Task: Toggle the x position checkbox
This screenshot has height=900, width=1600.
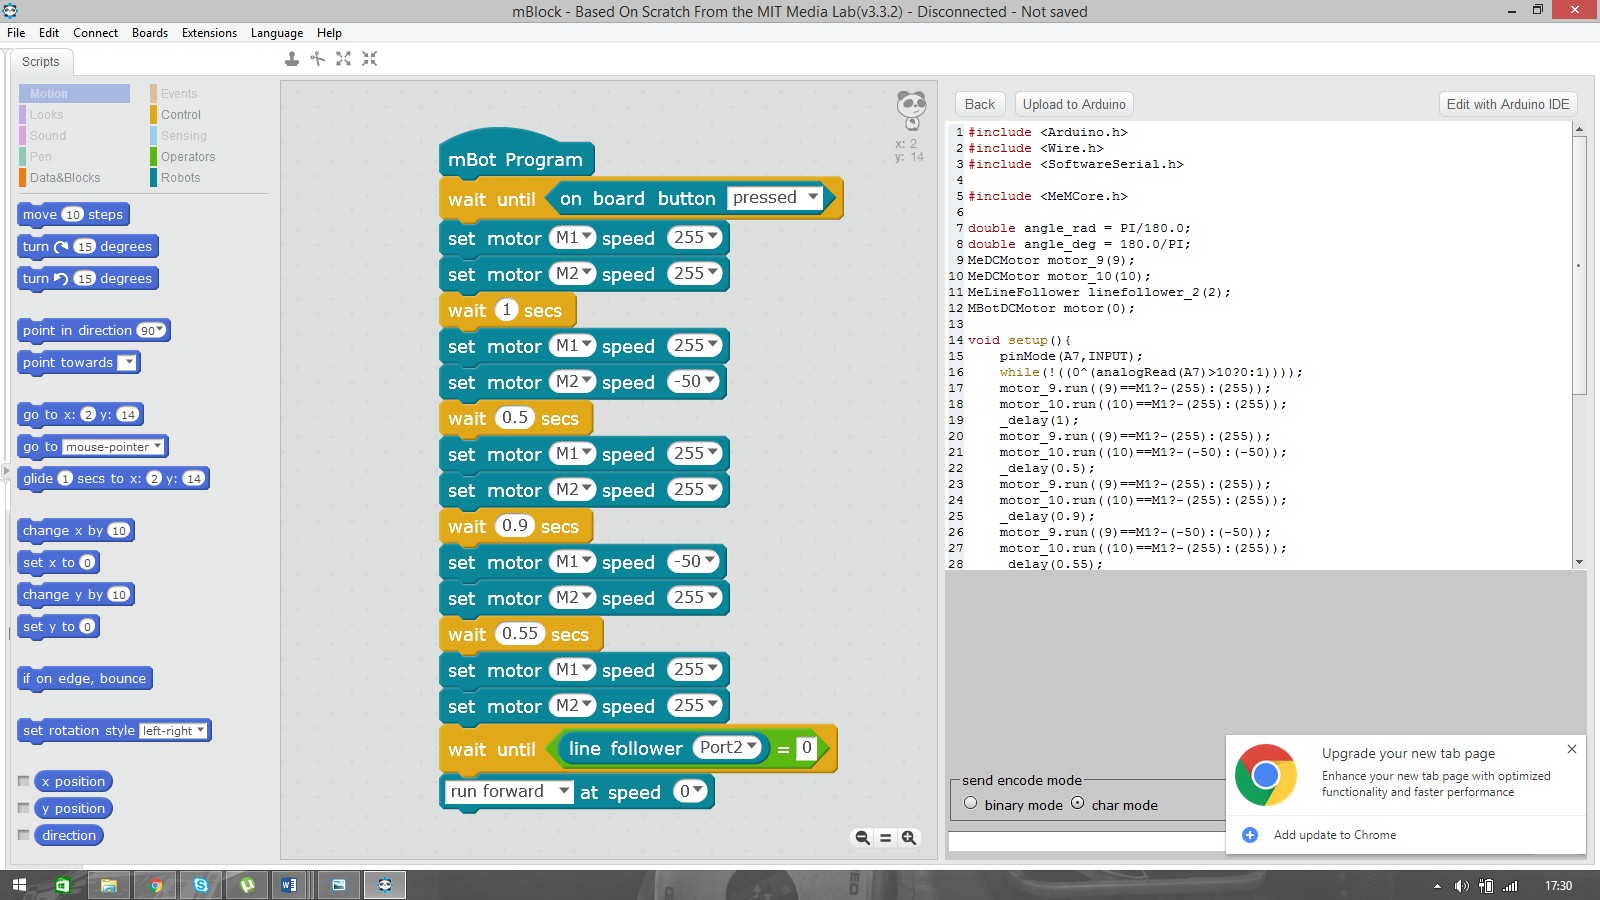Action: (x=23, y=781)
